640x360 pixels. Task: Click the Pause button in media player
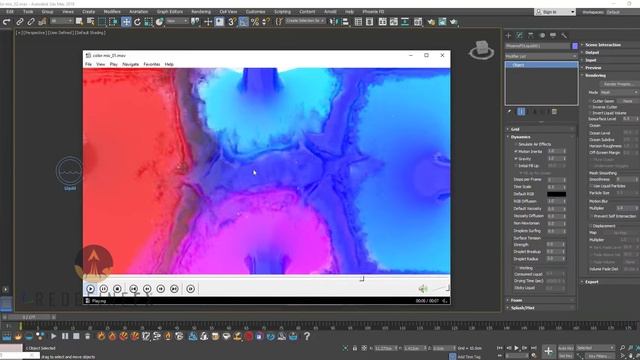(x=104, y=289)
